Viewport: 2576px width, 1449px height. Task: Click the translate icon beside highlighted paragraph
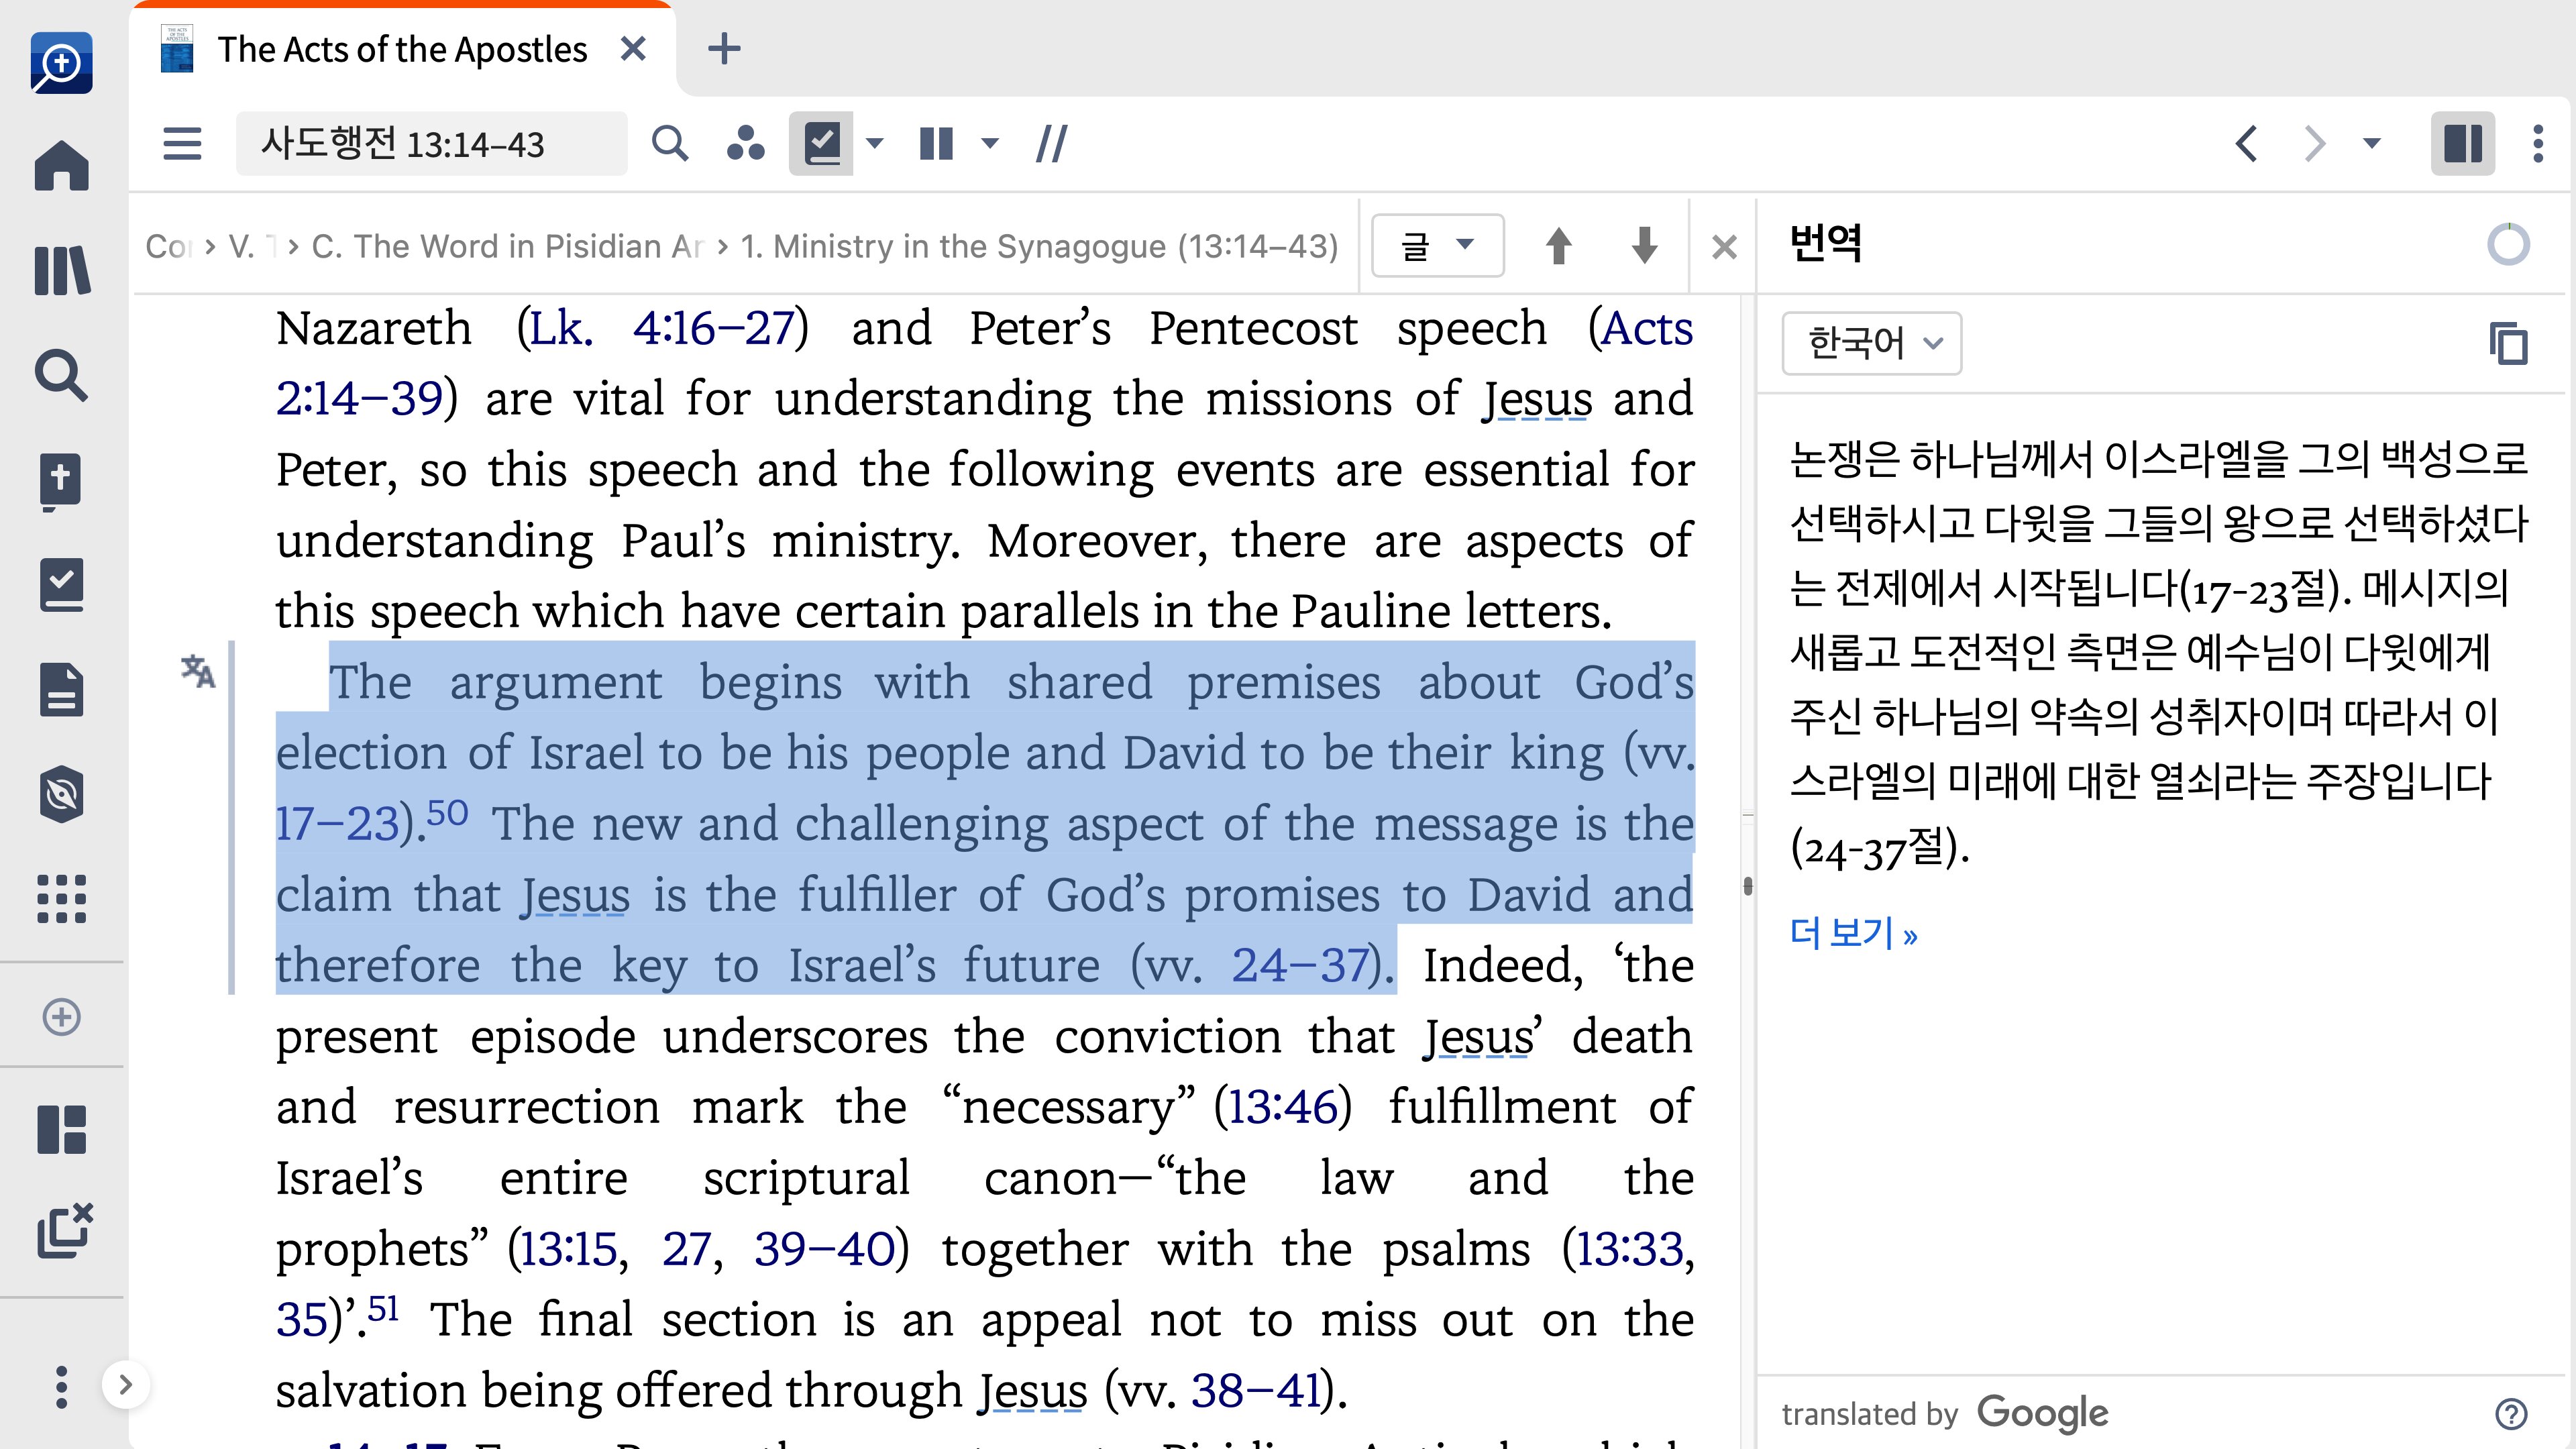pyautogui.click(x=198, y=671)
